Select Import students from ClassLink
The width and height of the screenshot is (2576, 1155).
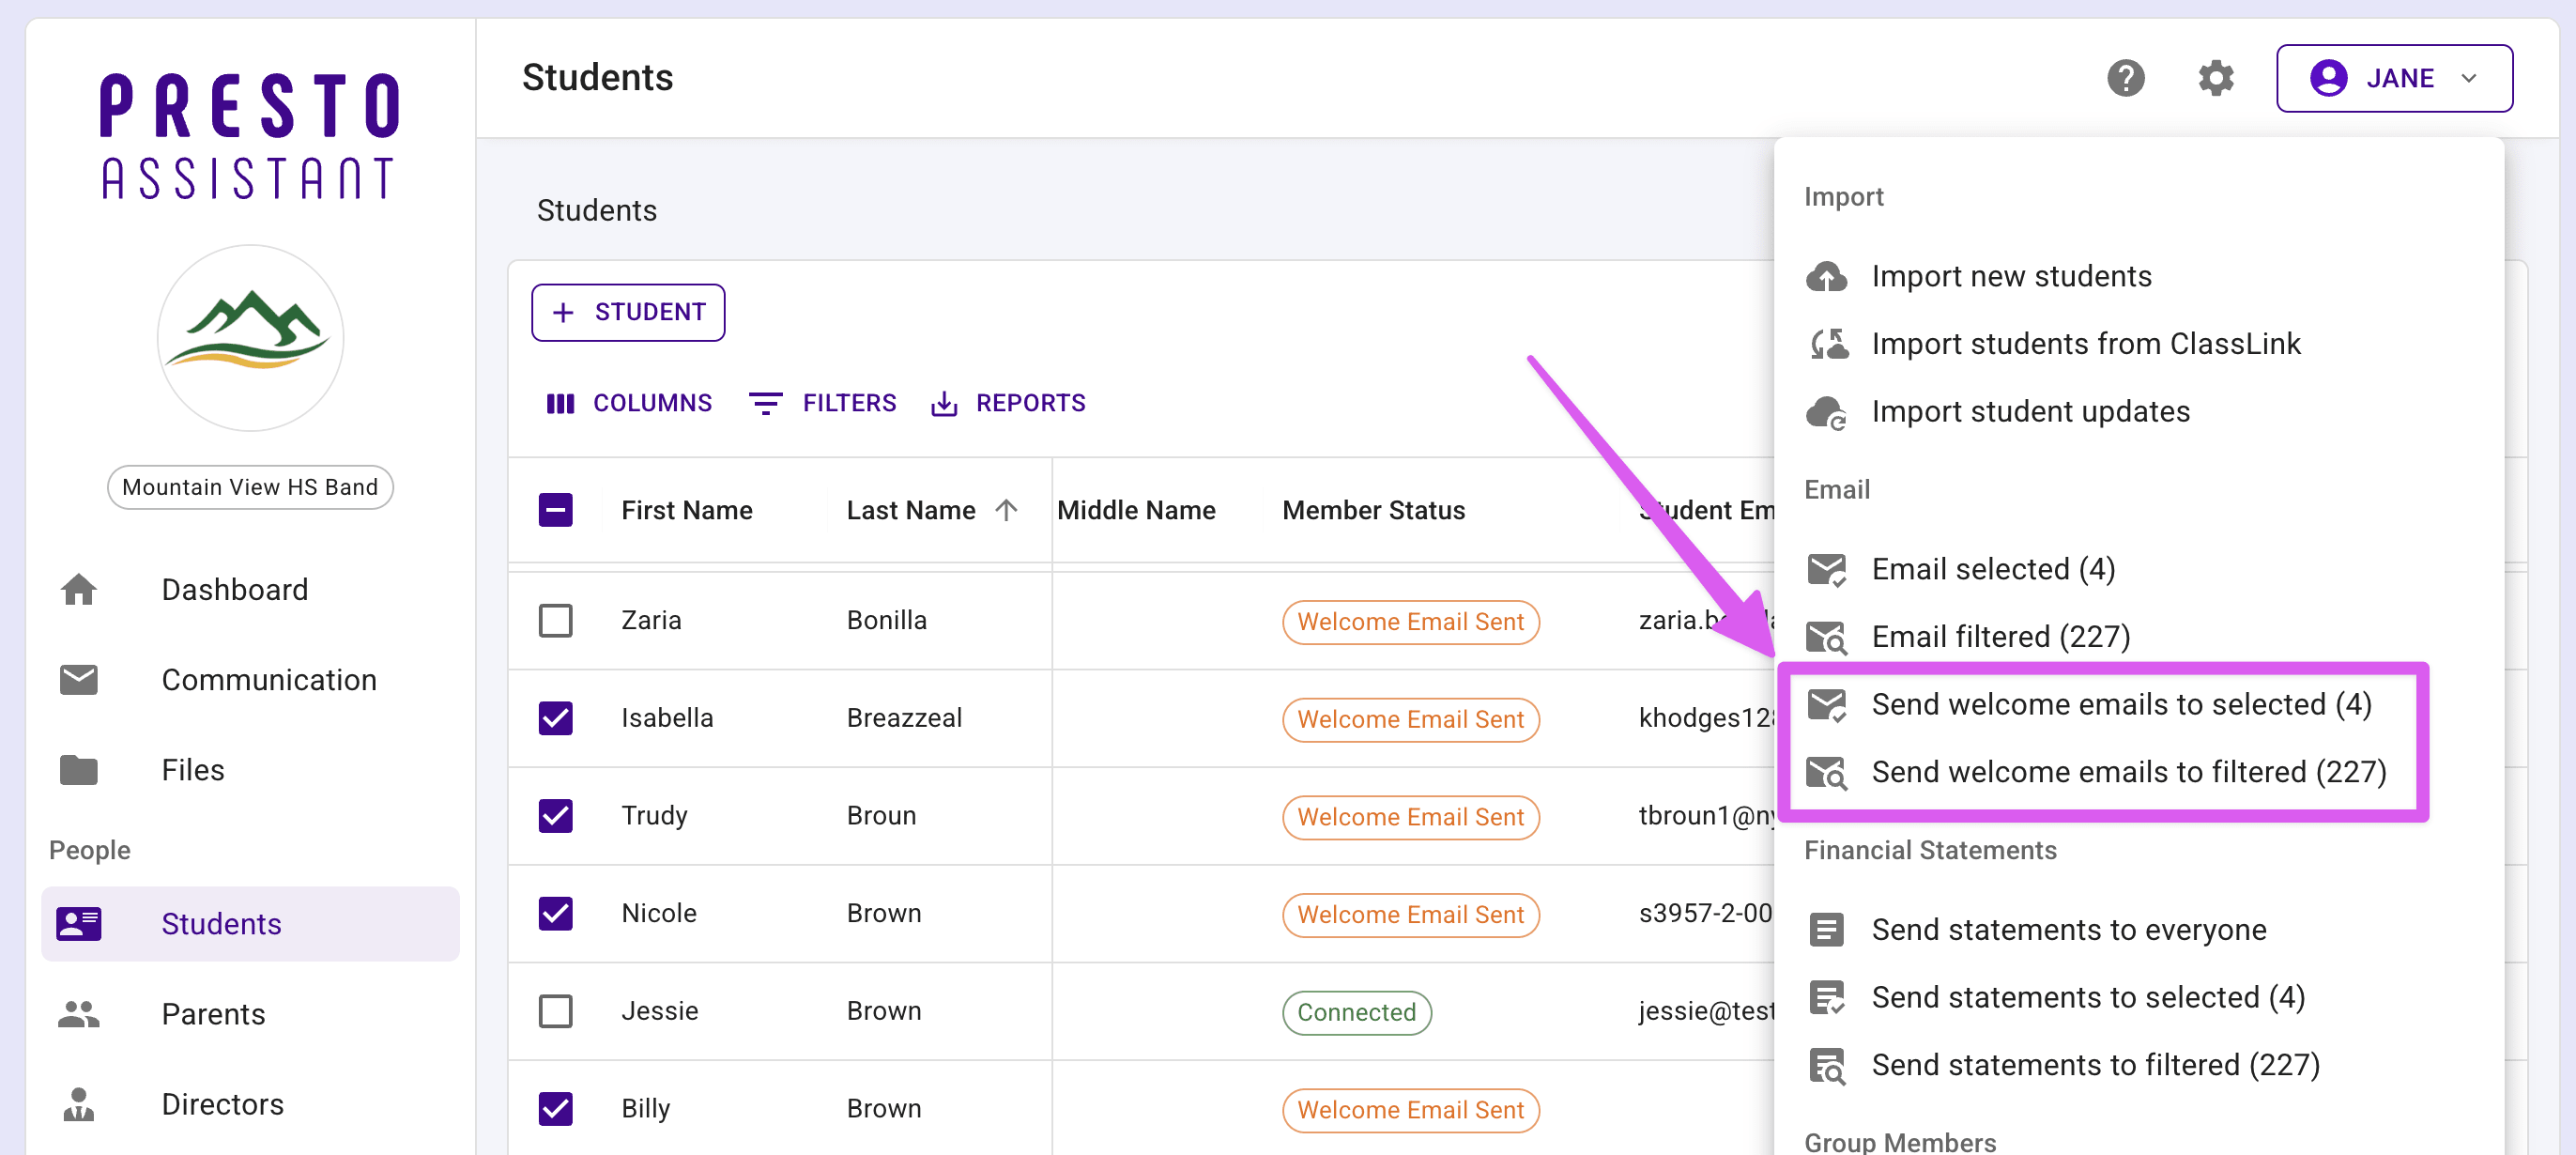(x=2139, y=344)
